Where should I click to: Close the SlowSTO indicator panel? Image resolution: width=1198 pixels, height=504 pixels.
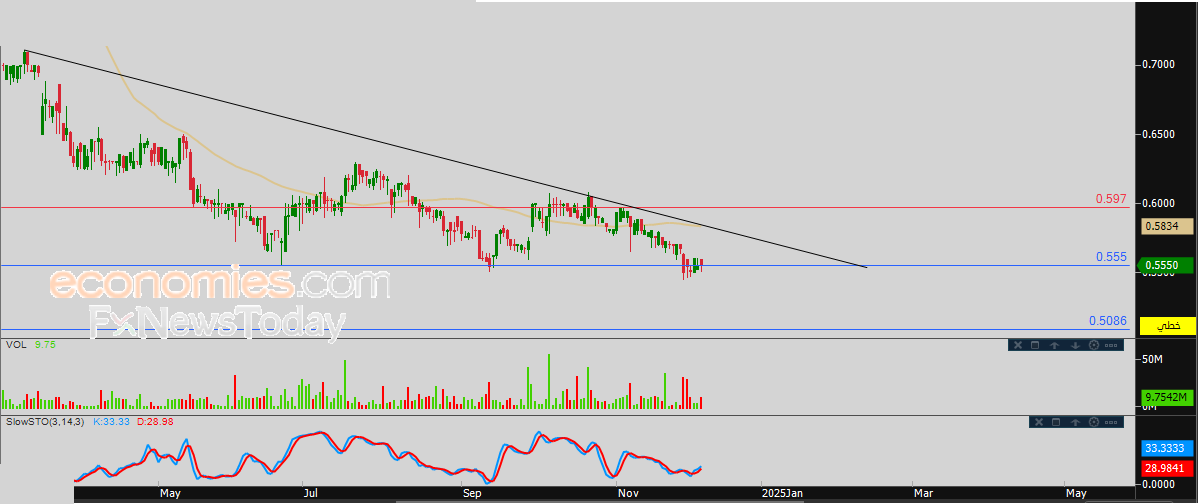pyautogui.click(x=1038, y=422)
